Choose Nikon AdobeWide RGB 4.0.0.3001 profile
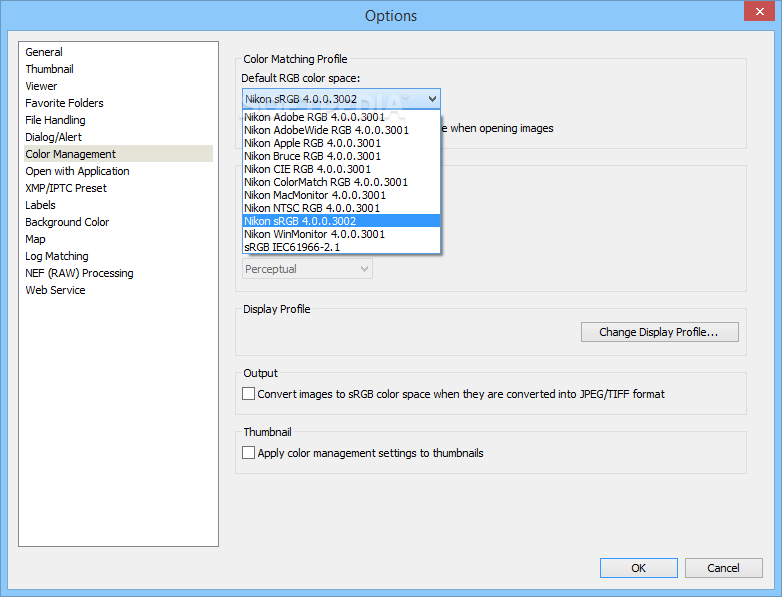 point(342,130)
